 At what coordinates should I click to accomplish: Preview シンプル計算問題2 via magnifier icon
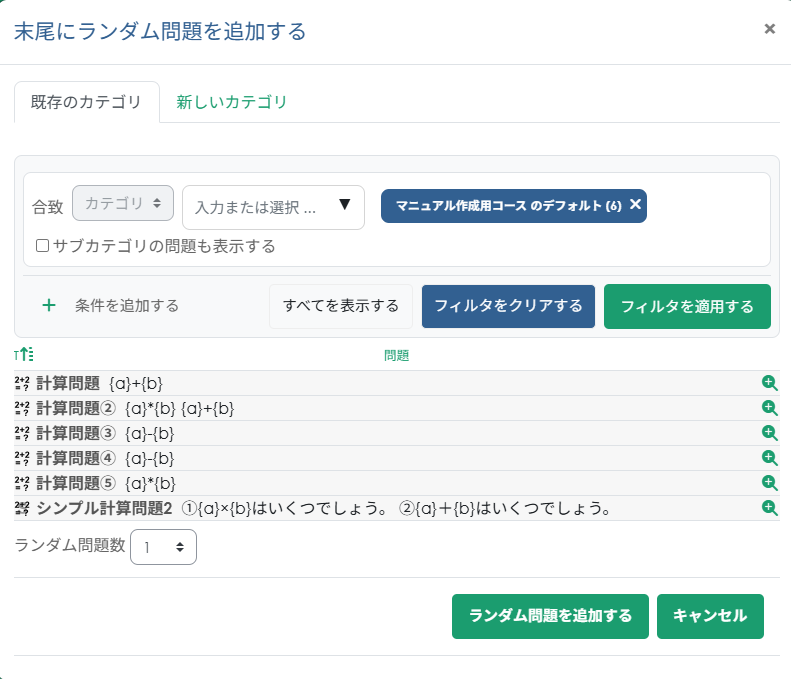[769, 508]
